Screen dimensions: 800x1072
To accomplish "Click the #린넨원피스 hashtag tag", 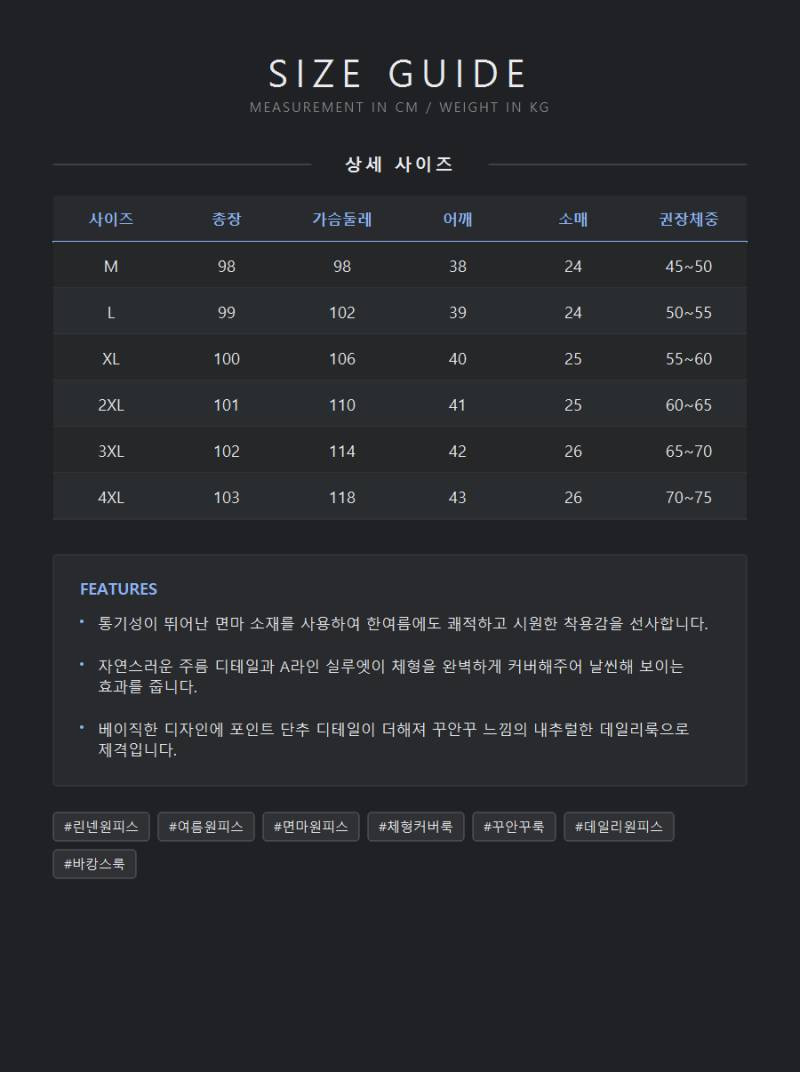I will tap(101, 827).
